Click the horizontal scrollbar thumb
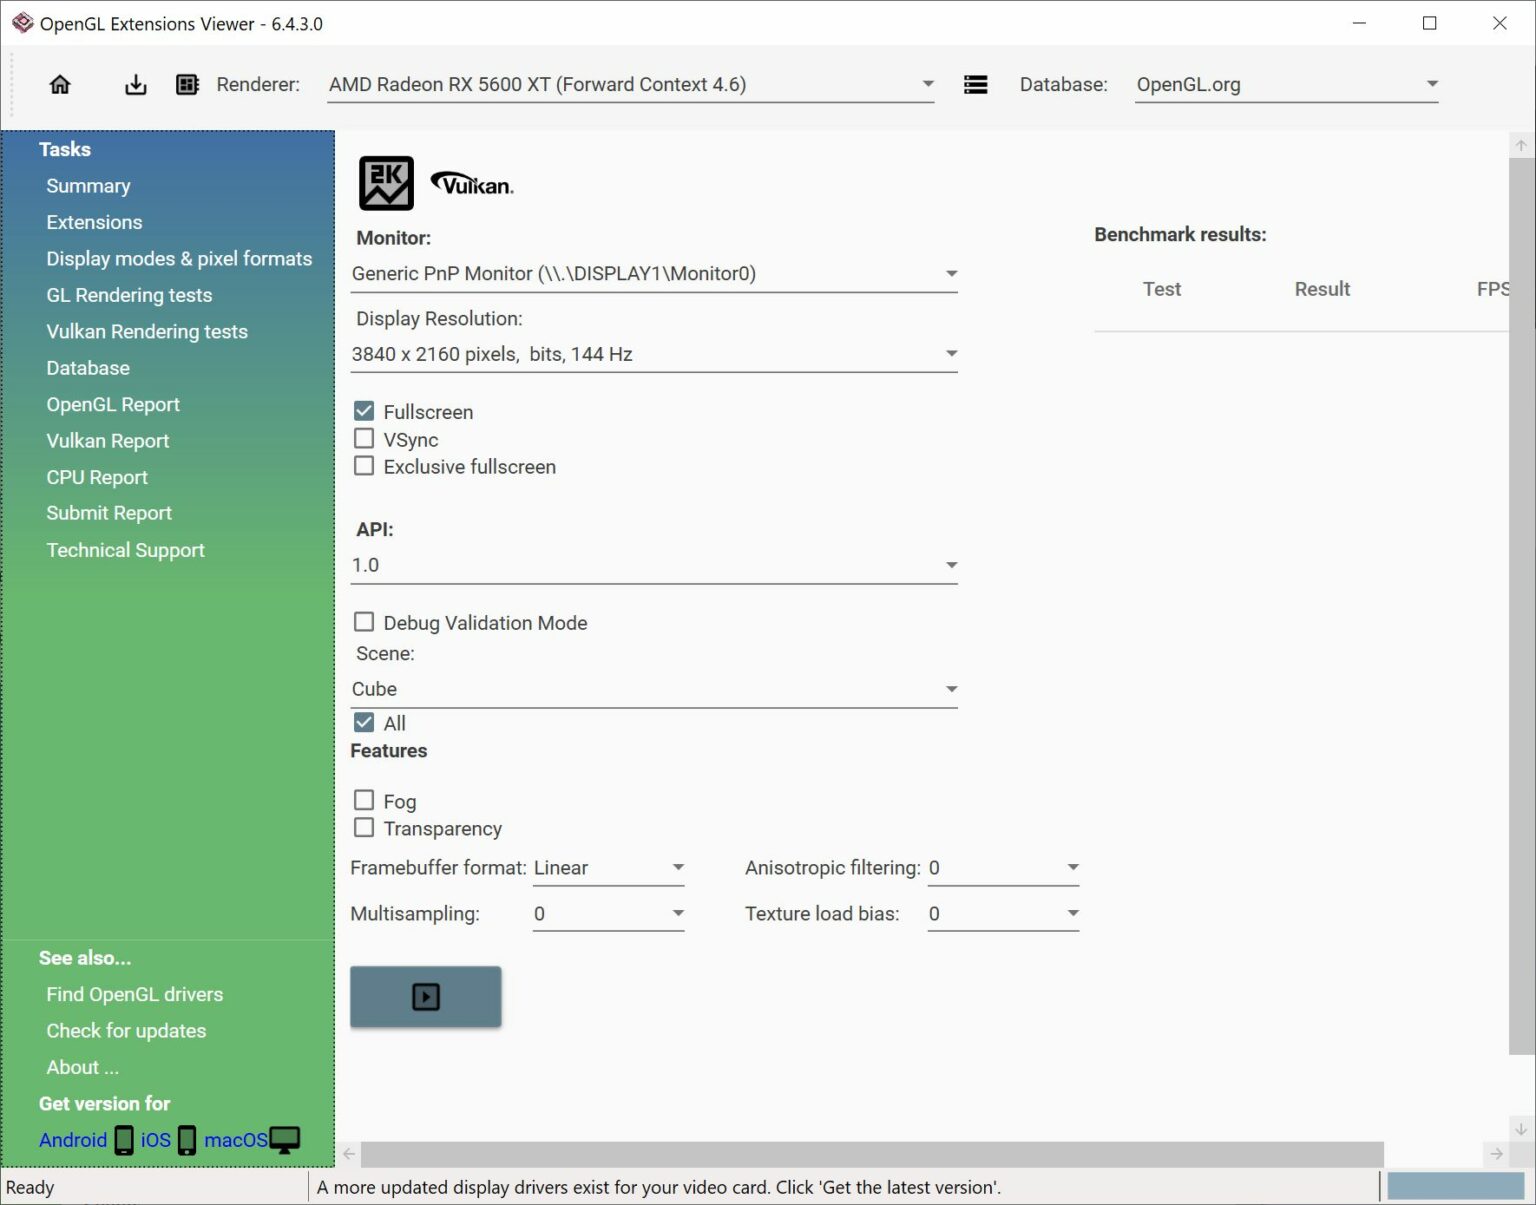Image resolution: width=1536 pixels, height=1205 pixels. coord(872,1154)
